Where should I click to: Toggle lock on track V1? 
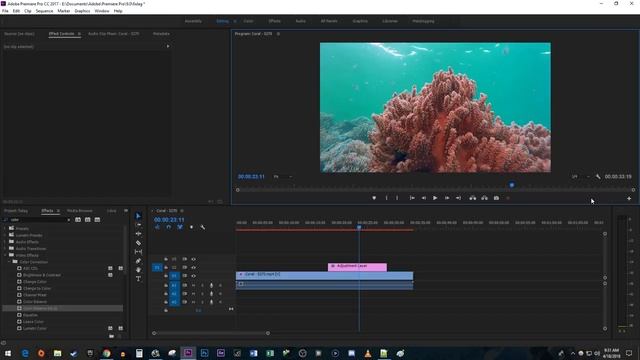[166, 276]
